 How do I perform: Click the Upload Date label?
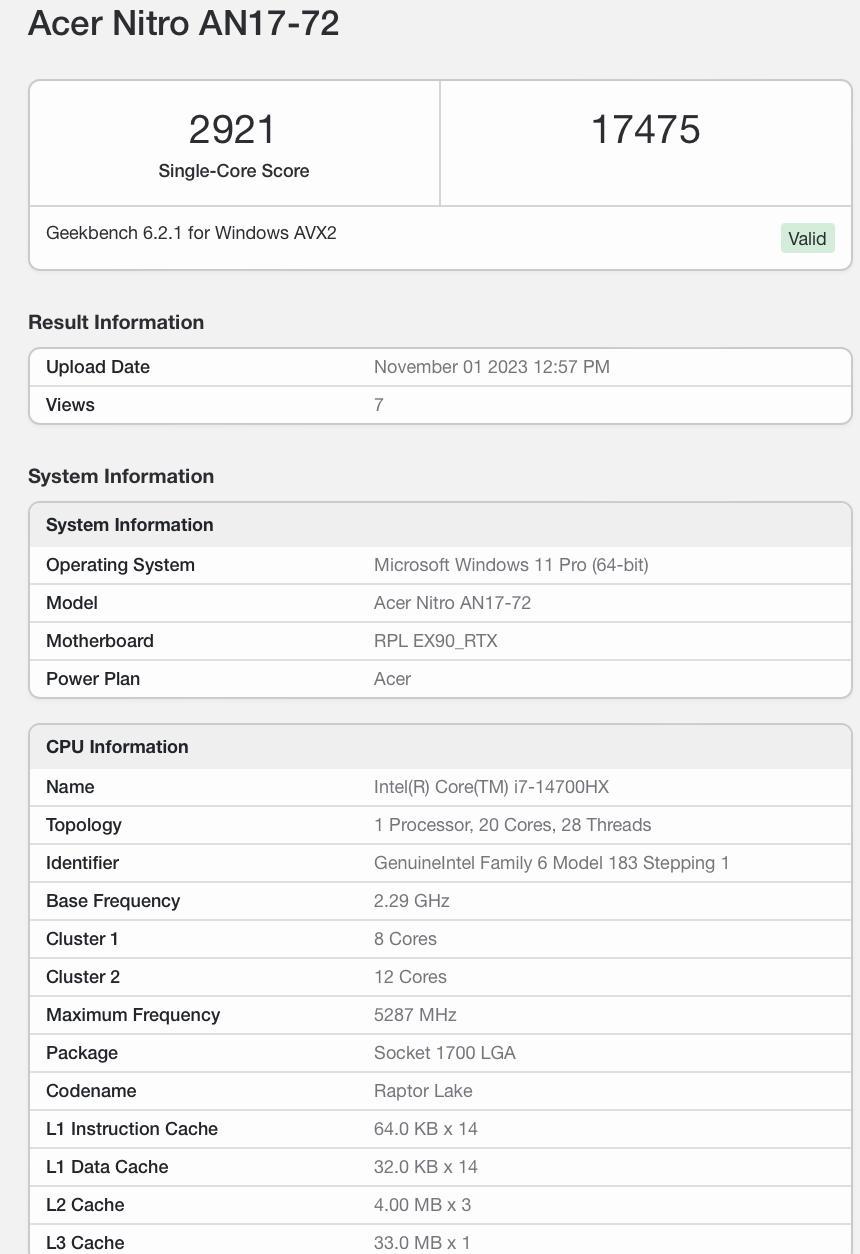pyautogui.click(x=98, y=367)
